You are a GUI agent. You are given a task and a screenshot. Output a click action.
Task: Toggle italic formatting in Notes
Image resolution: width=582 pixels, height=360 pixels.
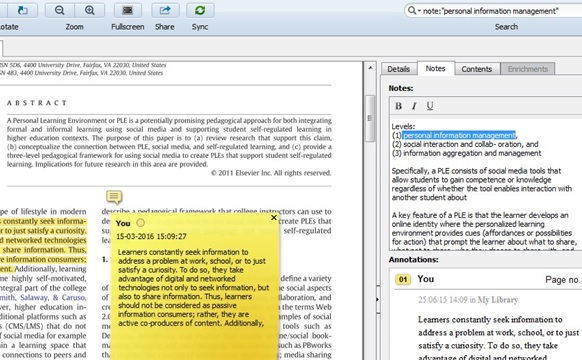tap(414, 106)
